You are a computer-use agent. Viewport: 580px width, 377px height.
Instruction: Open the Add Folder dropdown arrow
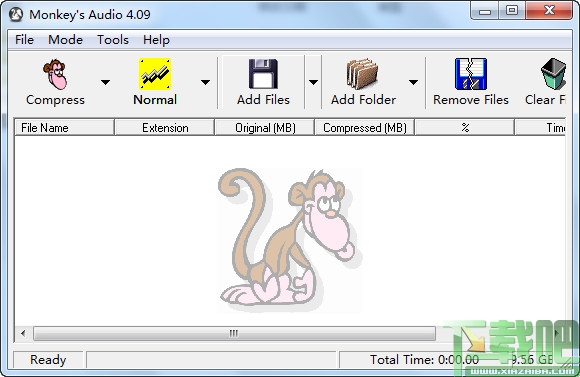(x=413, y=82)
